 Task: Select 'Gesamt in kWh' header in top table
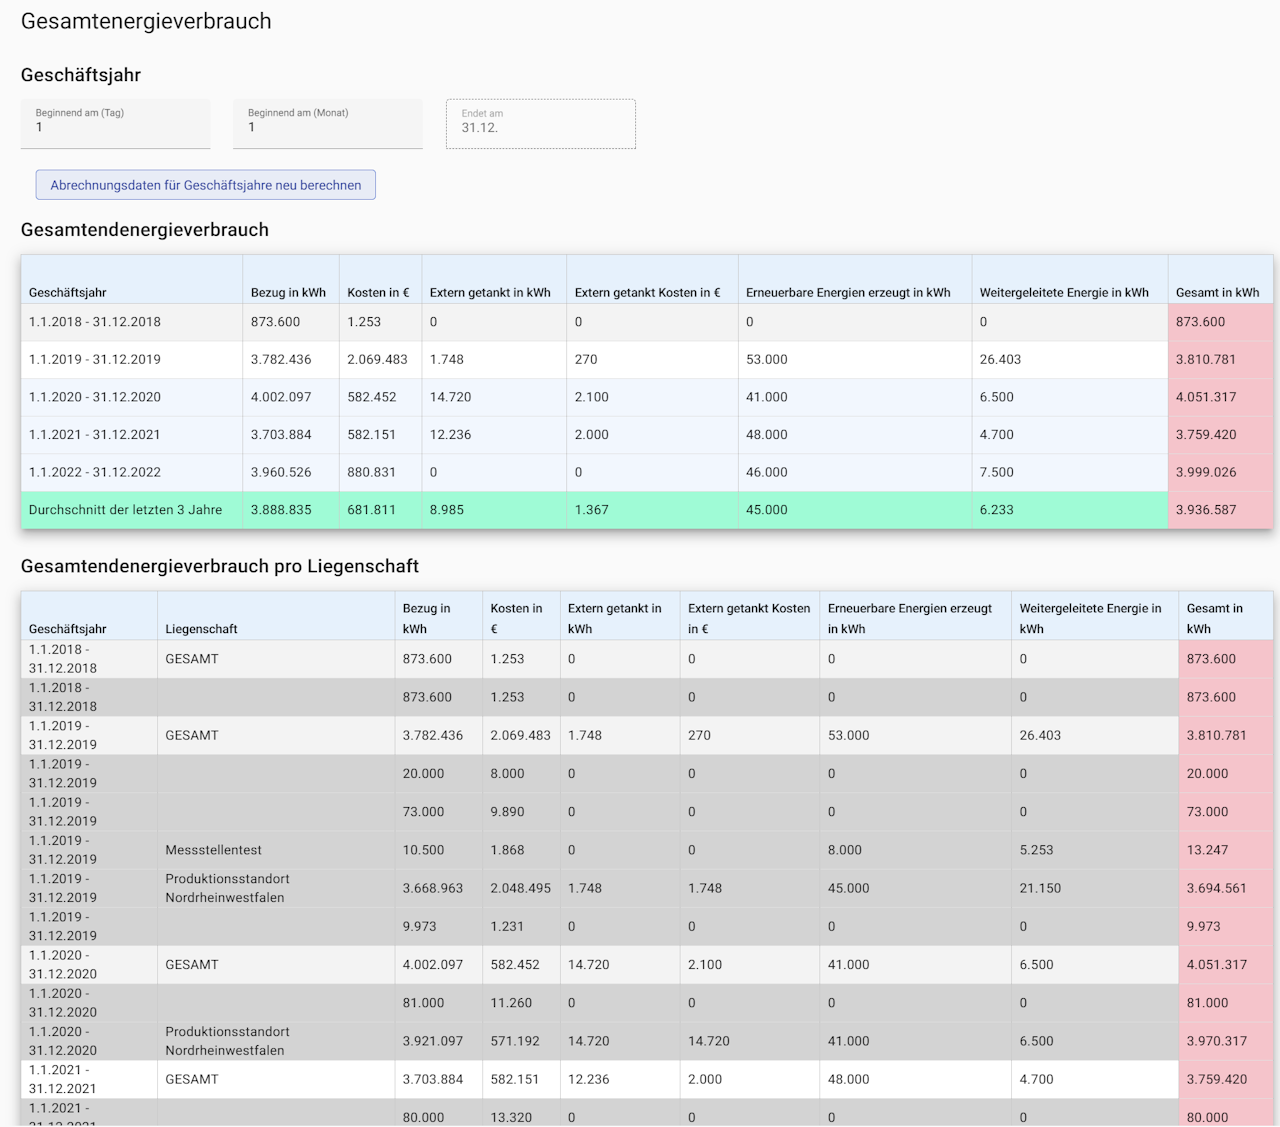(1217, 293)
